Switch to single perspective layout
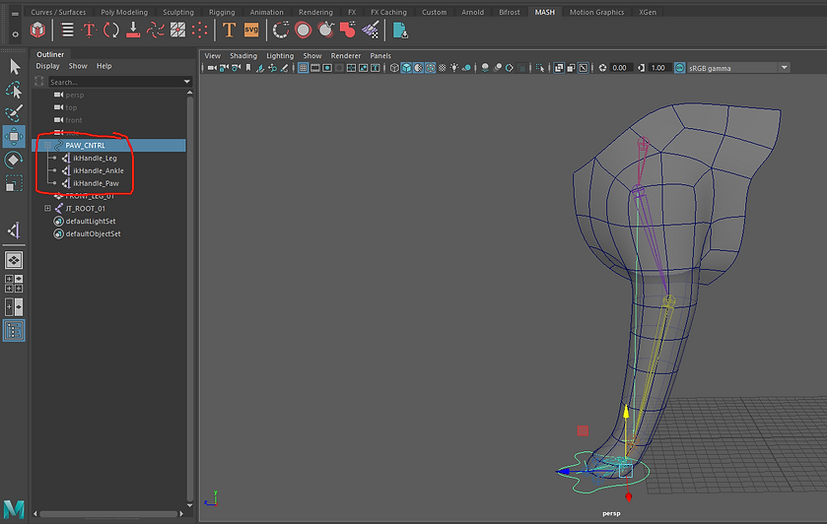Screen dimensions: 827x524 coord(14,260)
